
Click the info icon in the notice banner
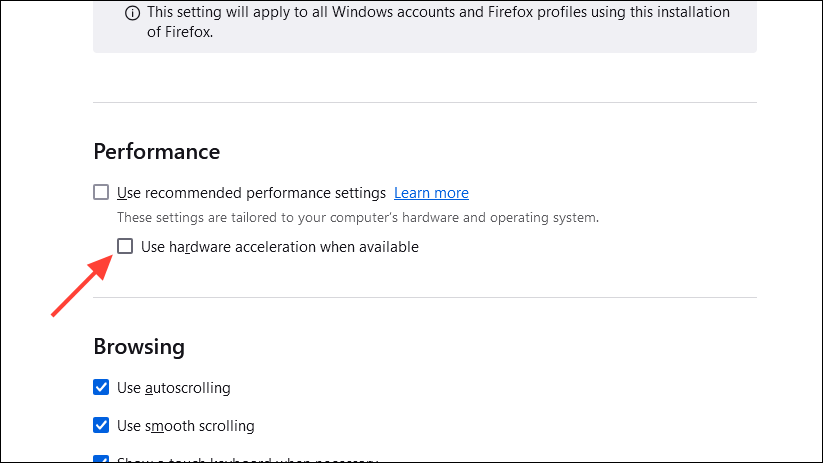tap(133, 13)
